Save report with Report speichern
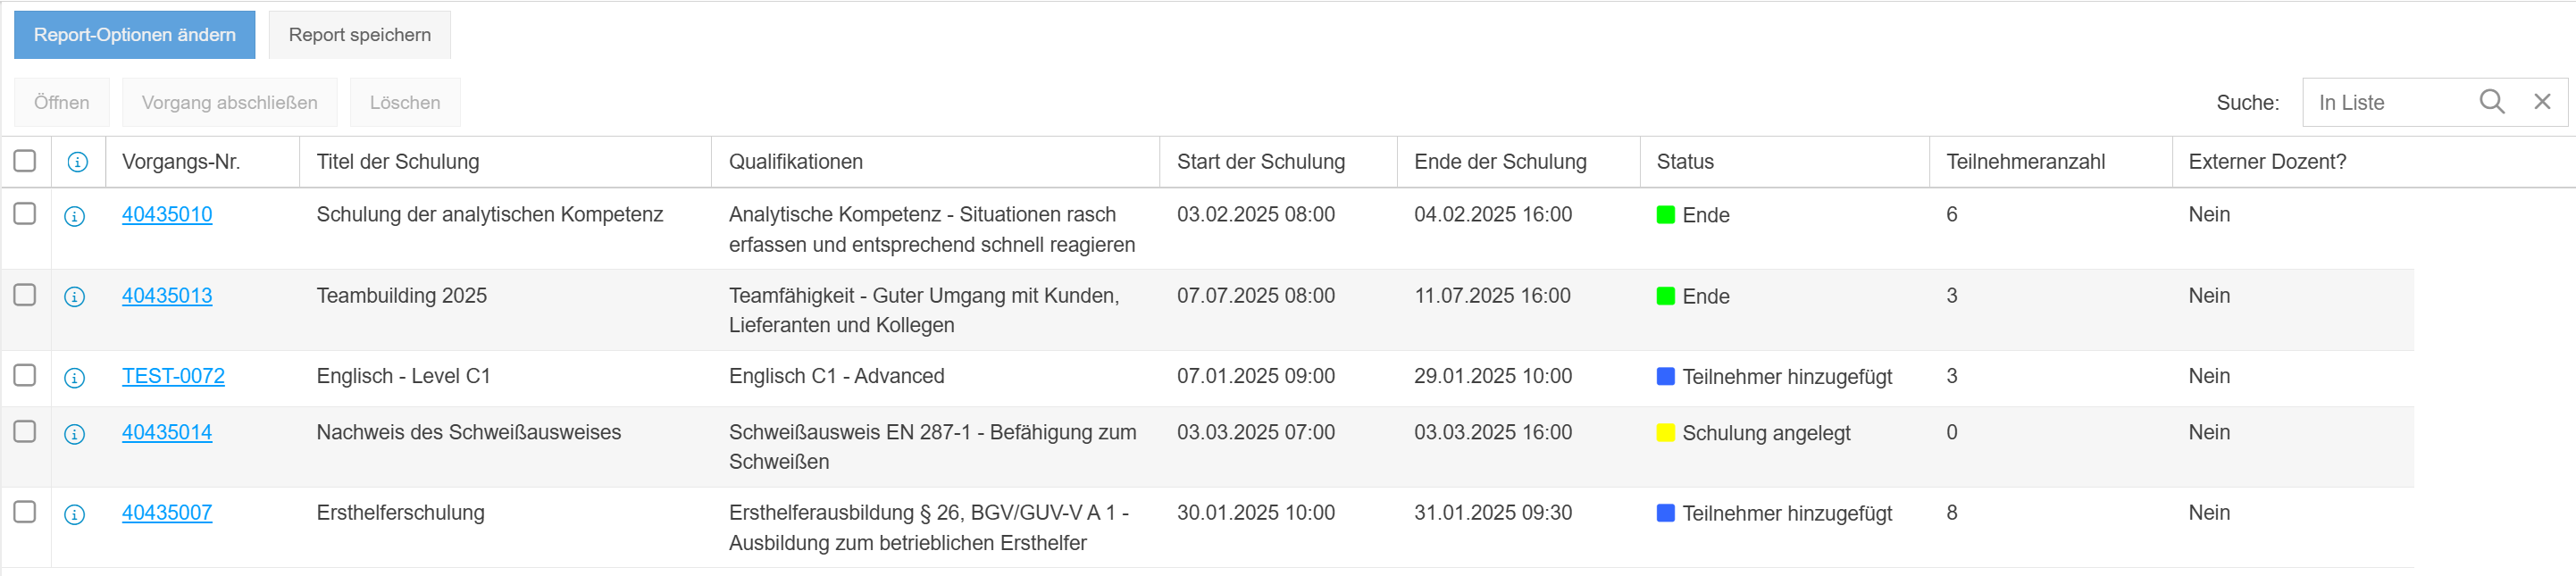Viewport: 2576px width, 576px height. click(x=359, y=35)
